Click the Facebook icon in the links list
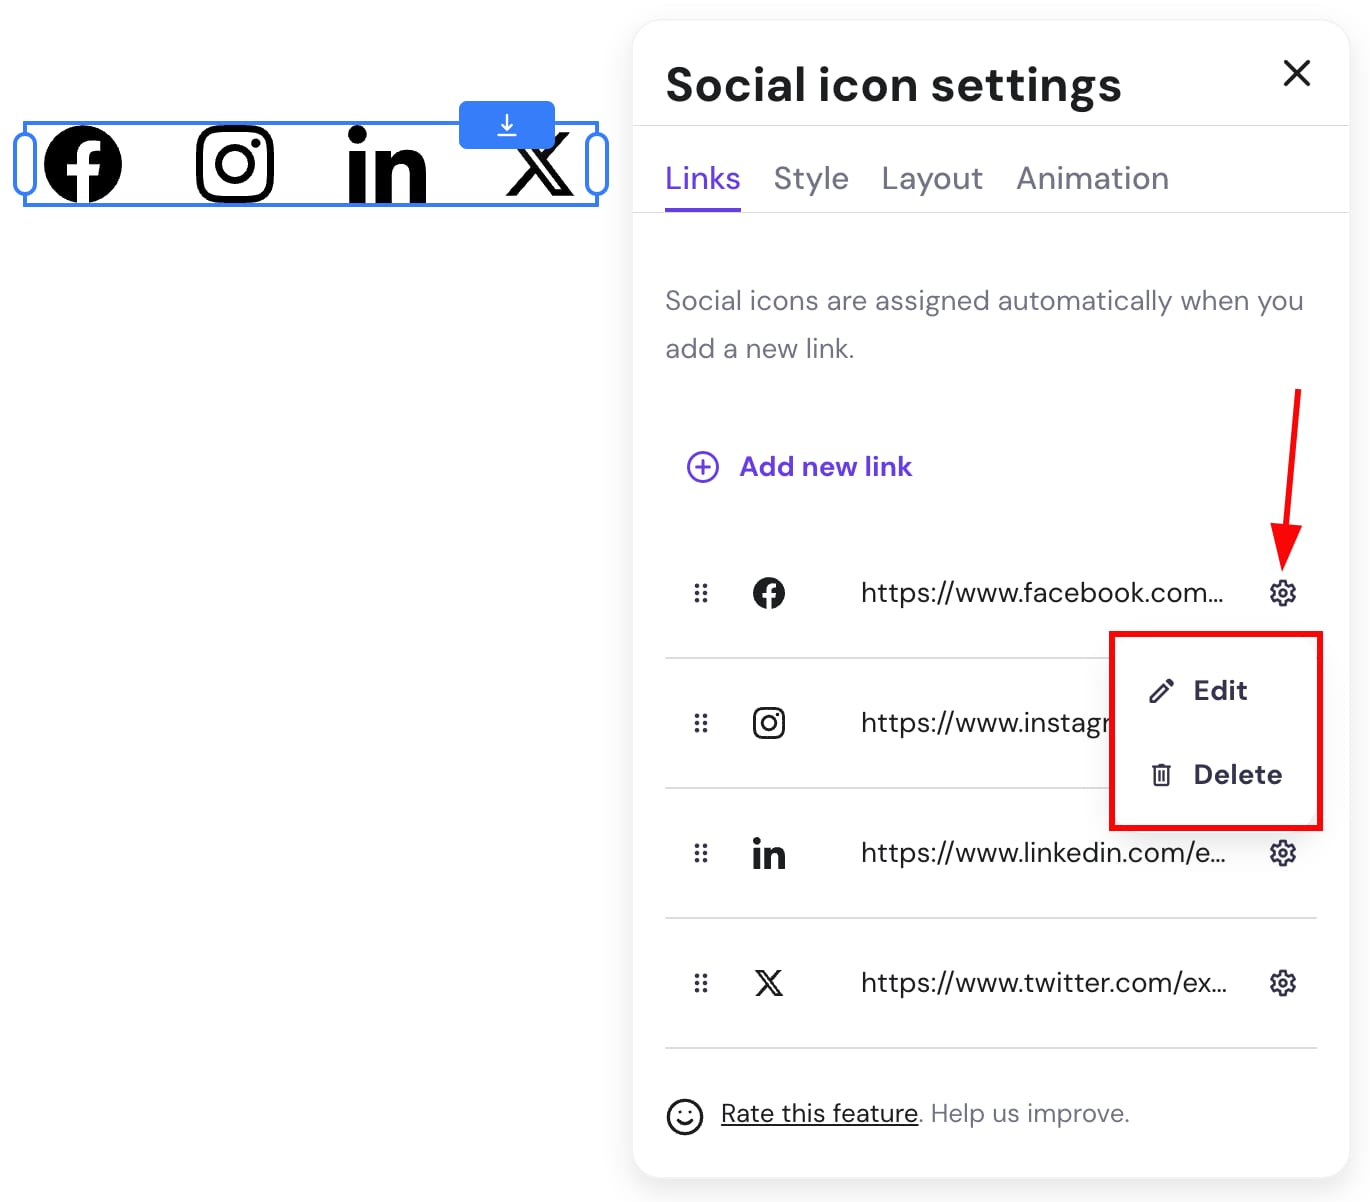 [769, 592]
